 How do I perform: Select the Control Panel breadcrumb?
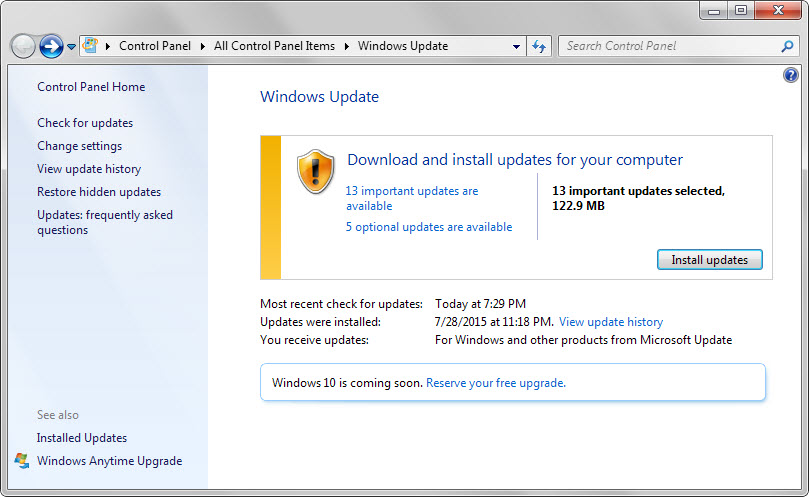coord(155,46)
